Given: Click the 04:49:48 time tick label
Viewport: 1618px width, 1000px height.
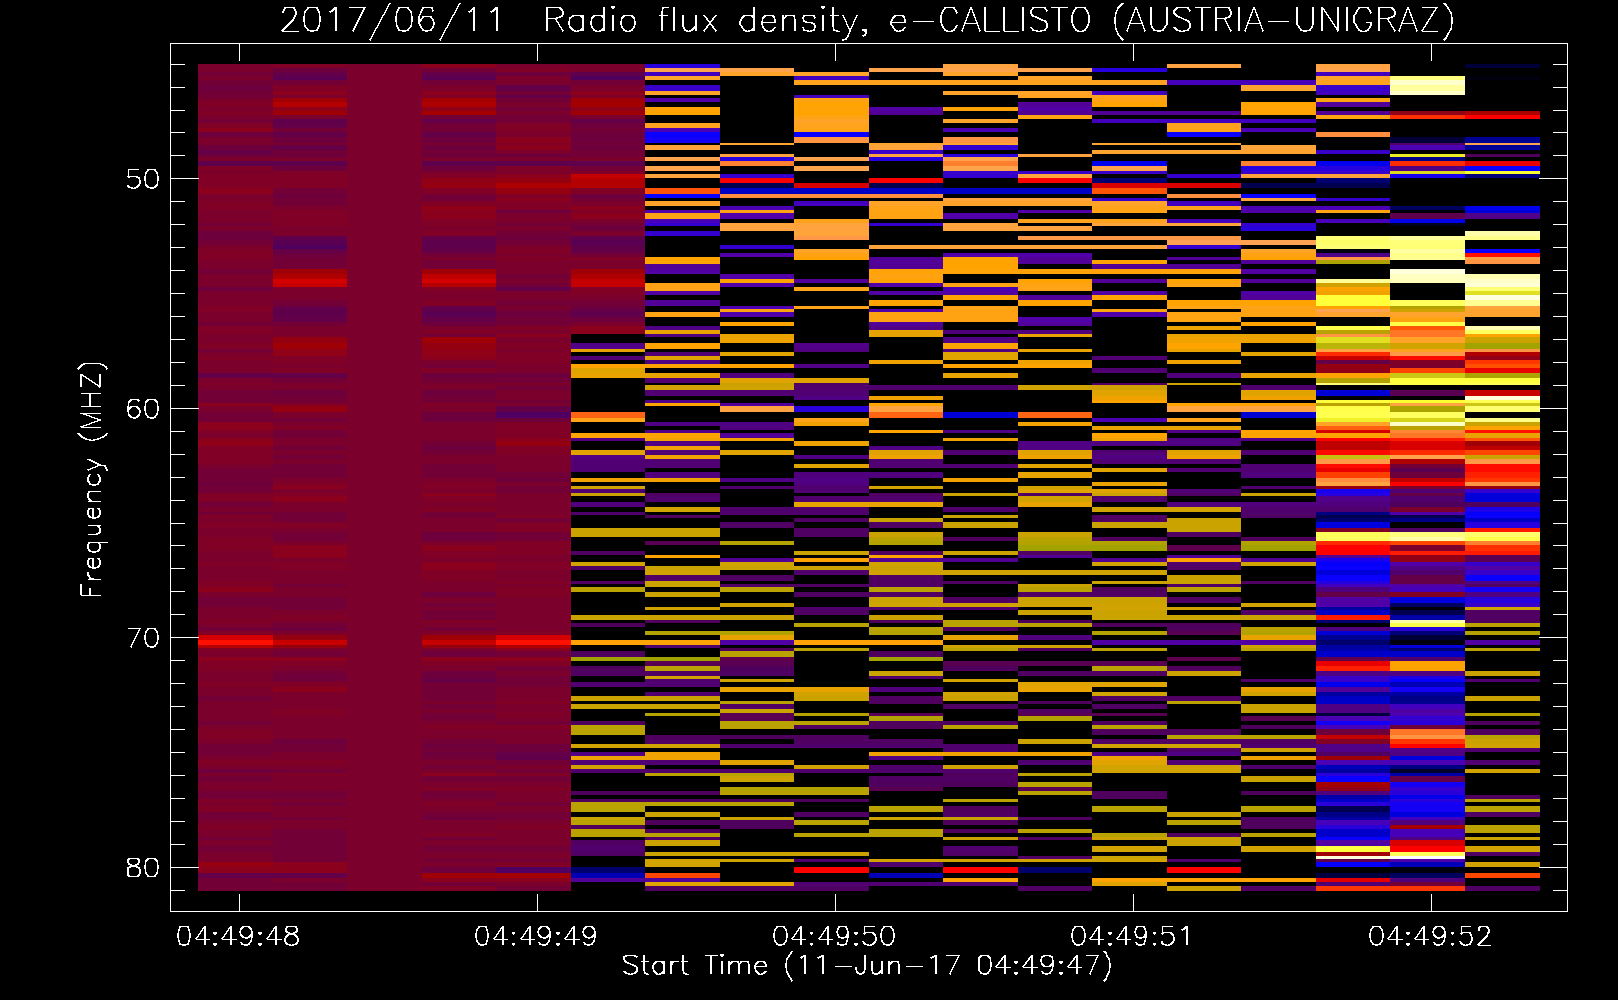Looking at the screenshot, I should 238,936.
